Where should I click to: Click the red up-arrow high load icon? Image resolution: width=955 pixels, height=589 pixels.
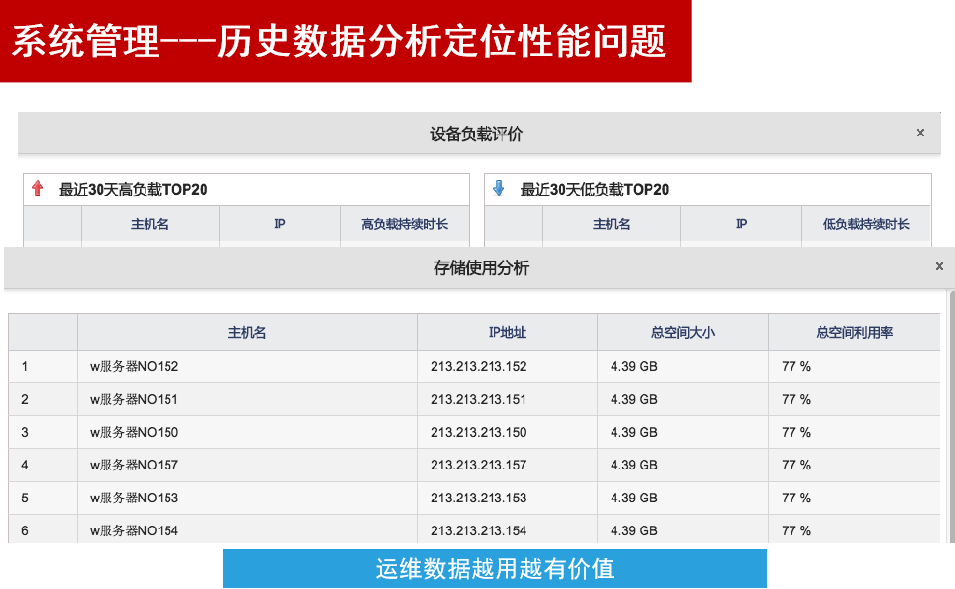(x=38, y=189)
